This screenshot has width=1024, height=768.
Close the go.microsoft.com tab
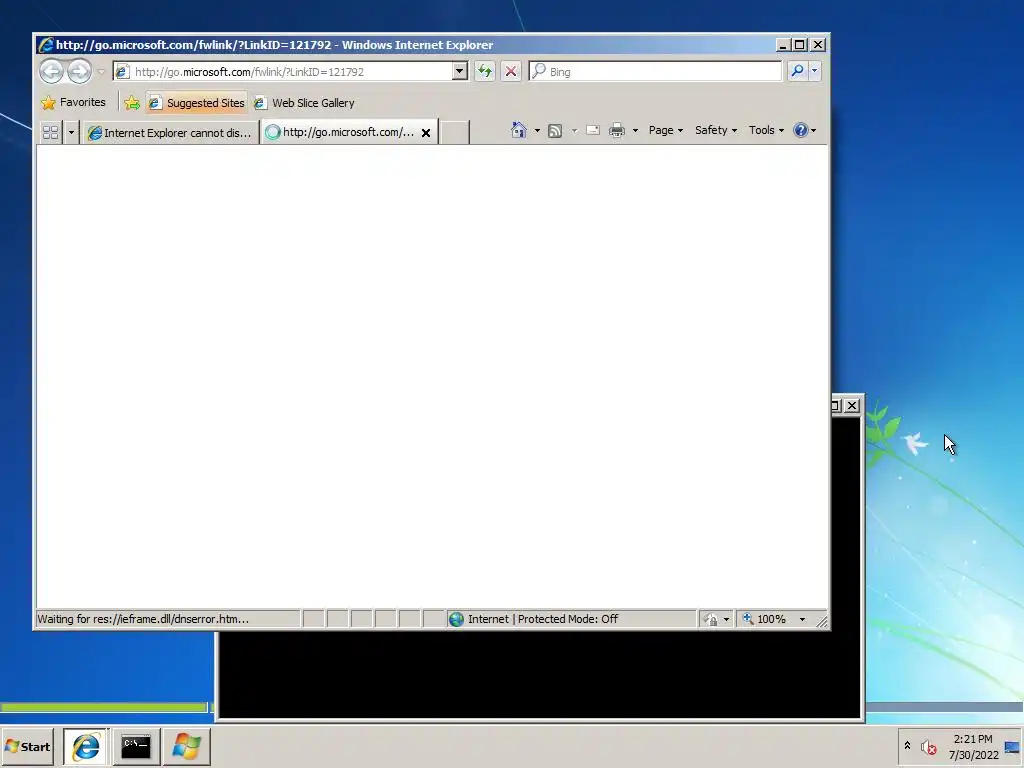pyautogui.click(x=426, y=133)
